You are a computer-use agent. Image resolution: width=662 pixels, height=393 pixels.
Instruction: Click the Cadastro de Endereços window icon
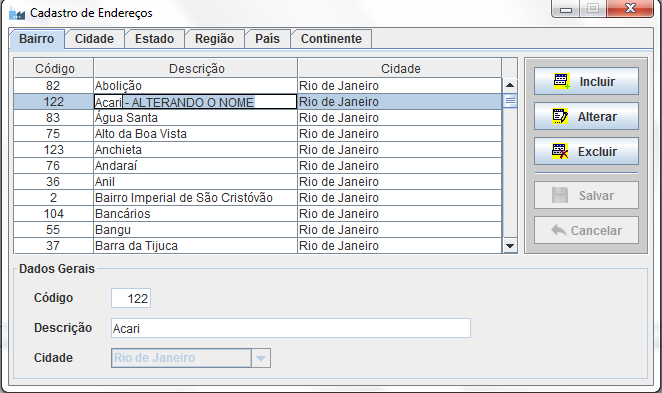pyautogui.click(x=17, y=14)
